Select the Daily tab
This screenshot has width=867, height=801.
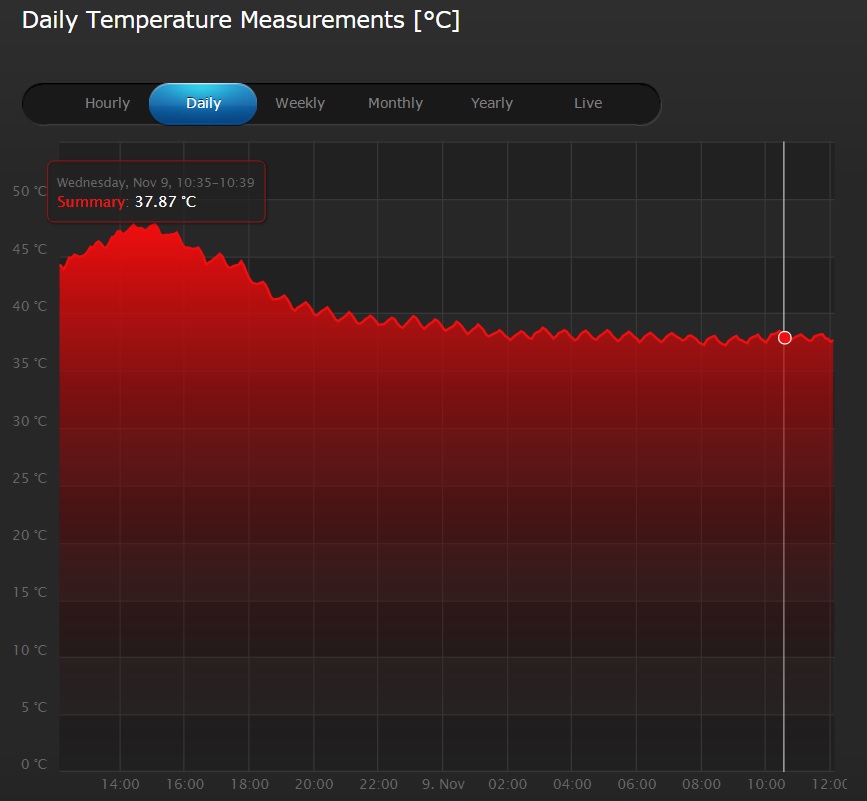pos(203,103)
